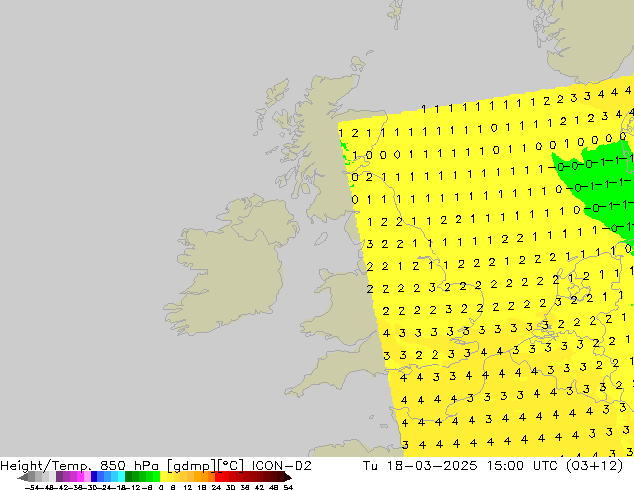634x490 pixels.
Task: Select the bright magenta legend swatch
Action: click(x=80, y=477)
